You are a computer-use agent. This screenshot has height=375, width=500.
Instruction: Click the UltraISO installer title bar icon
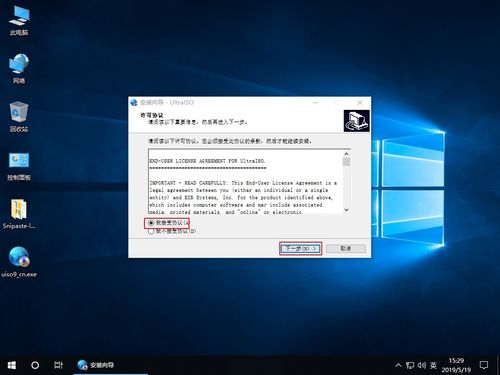134,102
